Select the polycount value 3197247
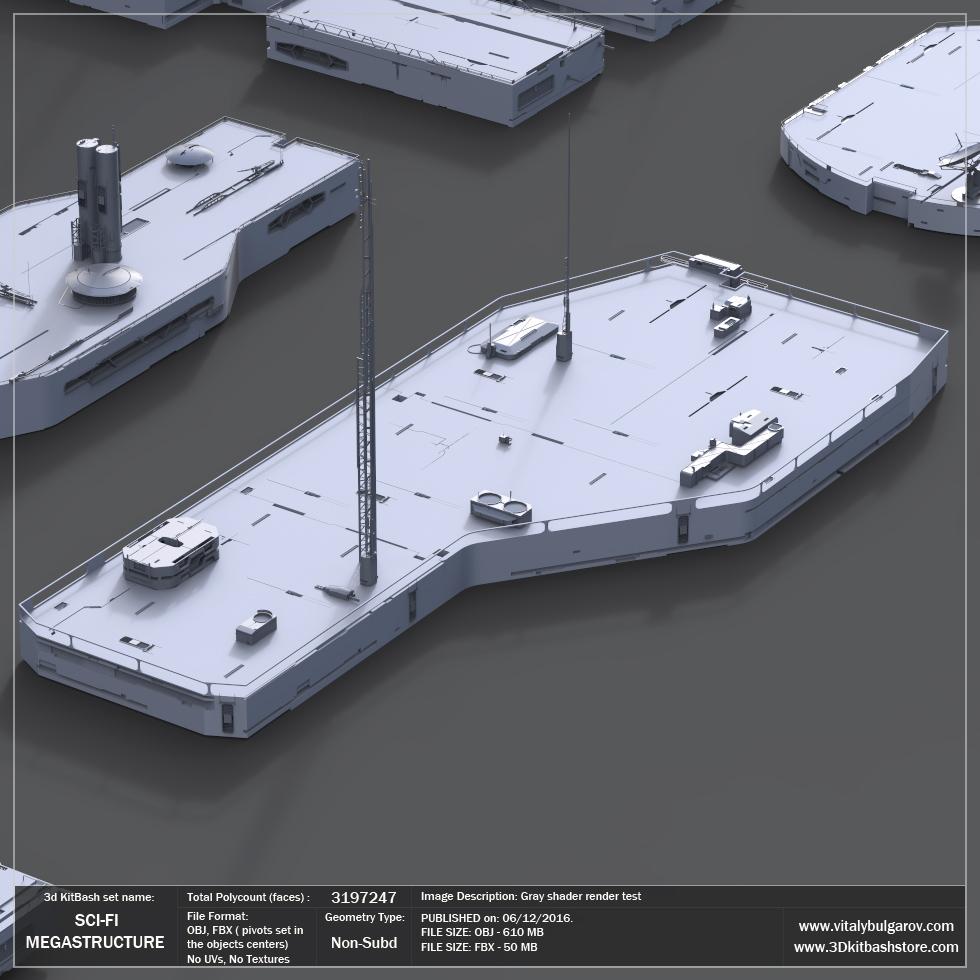This screenshot has height=980, width=980. [x=363, y=898]
